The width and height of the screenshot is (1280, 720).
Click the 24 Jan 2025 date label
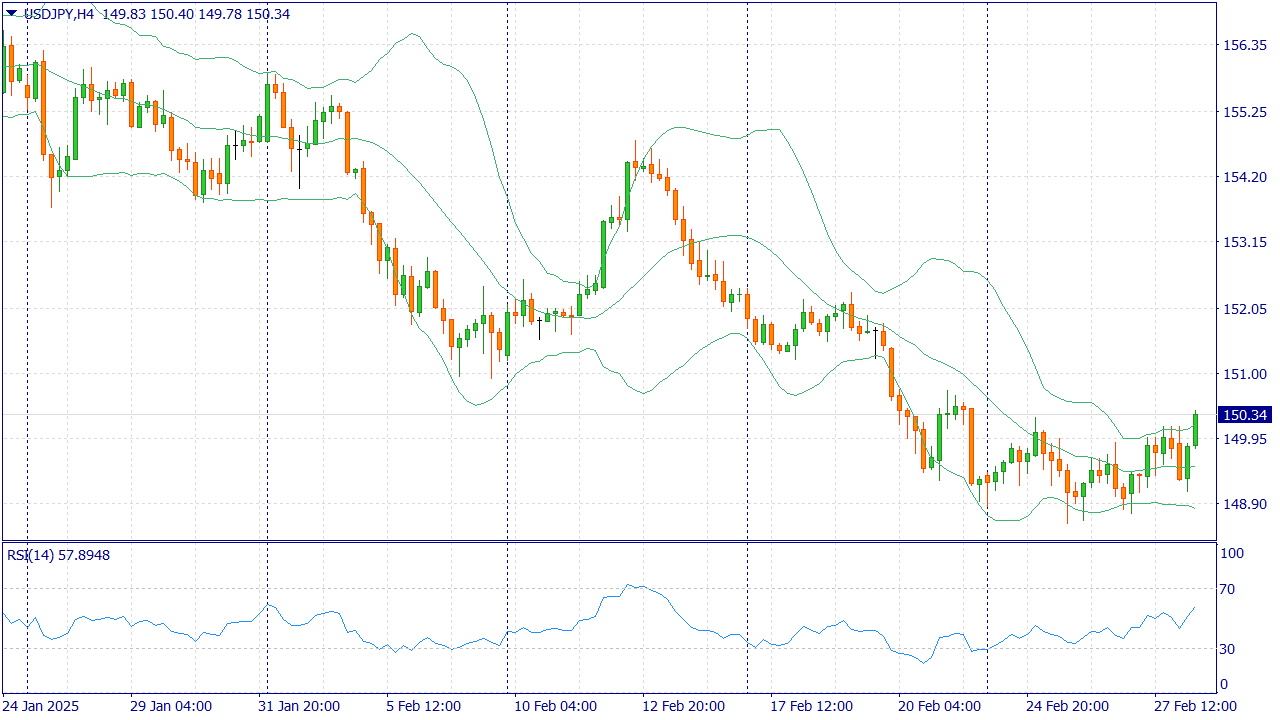(x=41, y=706)
